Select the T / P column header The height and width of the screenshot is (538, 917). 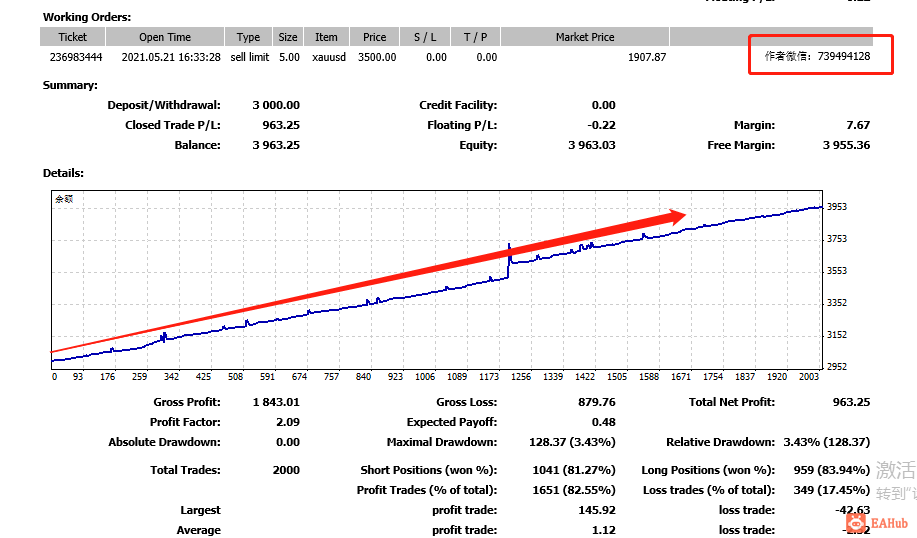(475, 37)
